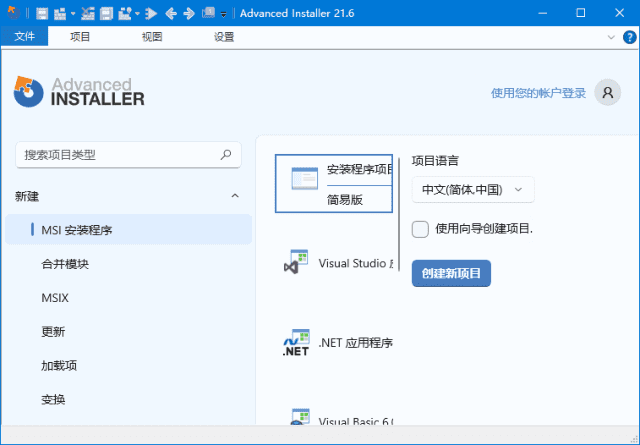Open the 设置 ribbon tab
Screen dimensions: 640x445
tap(224, 37)
